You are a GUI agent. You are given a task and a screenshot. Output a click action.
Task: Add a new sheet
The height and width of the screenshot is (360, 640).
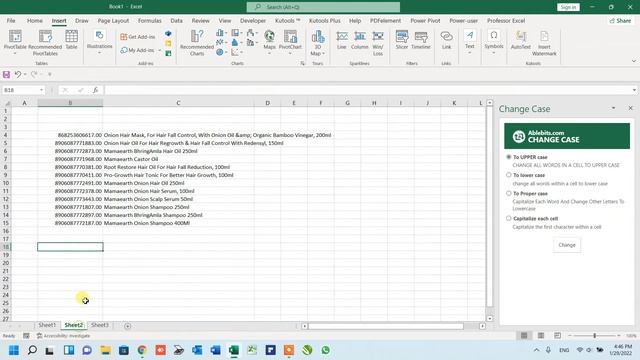point(127,326)
